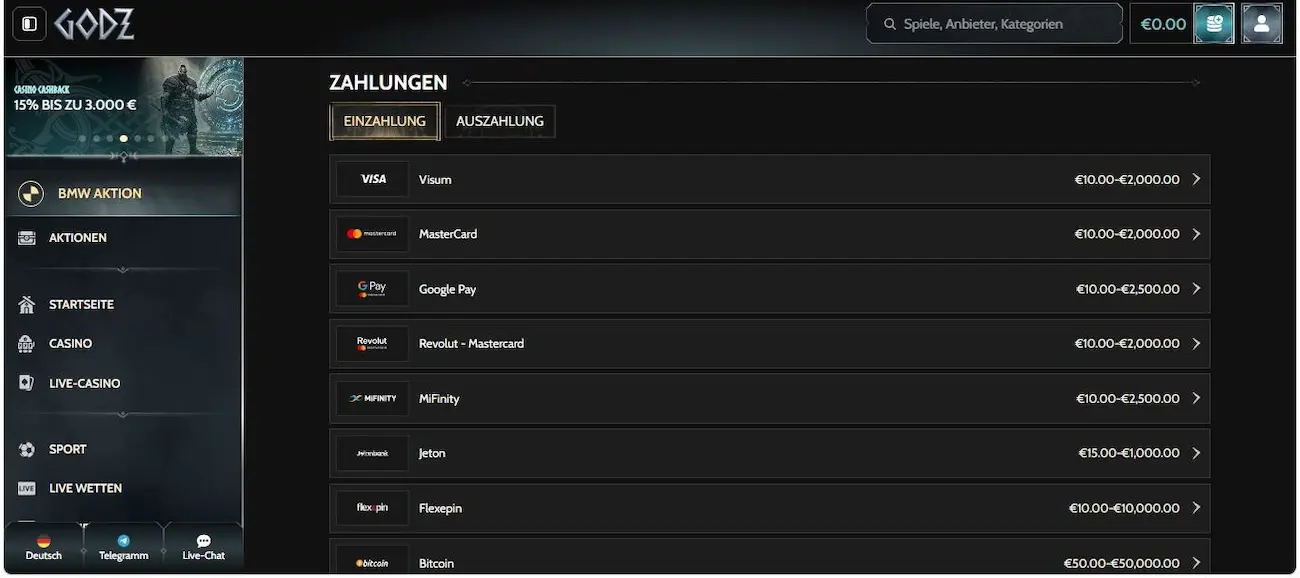
Task: Open the Deutsch language selector
Action: click(x=43, y=547)
